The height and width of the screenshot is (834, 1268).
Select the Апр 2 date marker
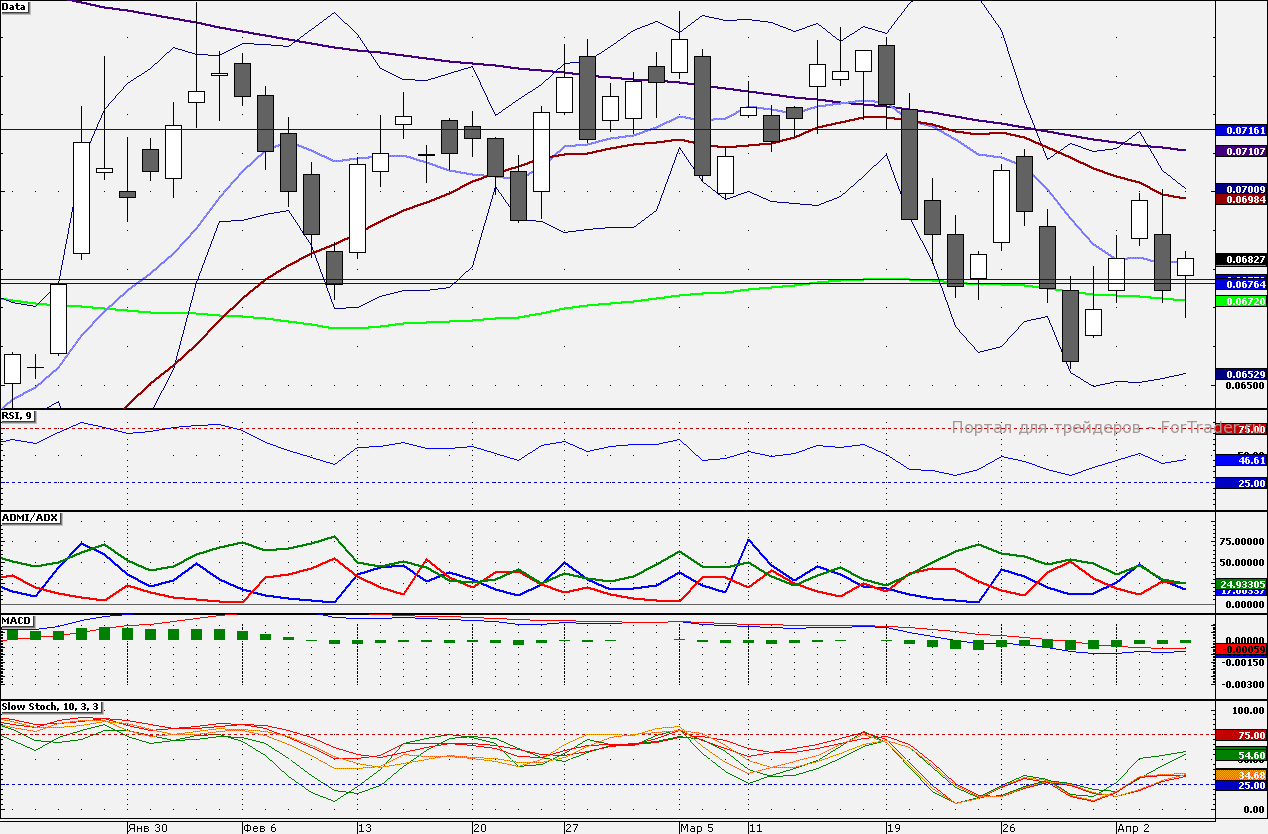[1134, 828]
